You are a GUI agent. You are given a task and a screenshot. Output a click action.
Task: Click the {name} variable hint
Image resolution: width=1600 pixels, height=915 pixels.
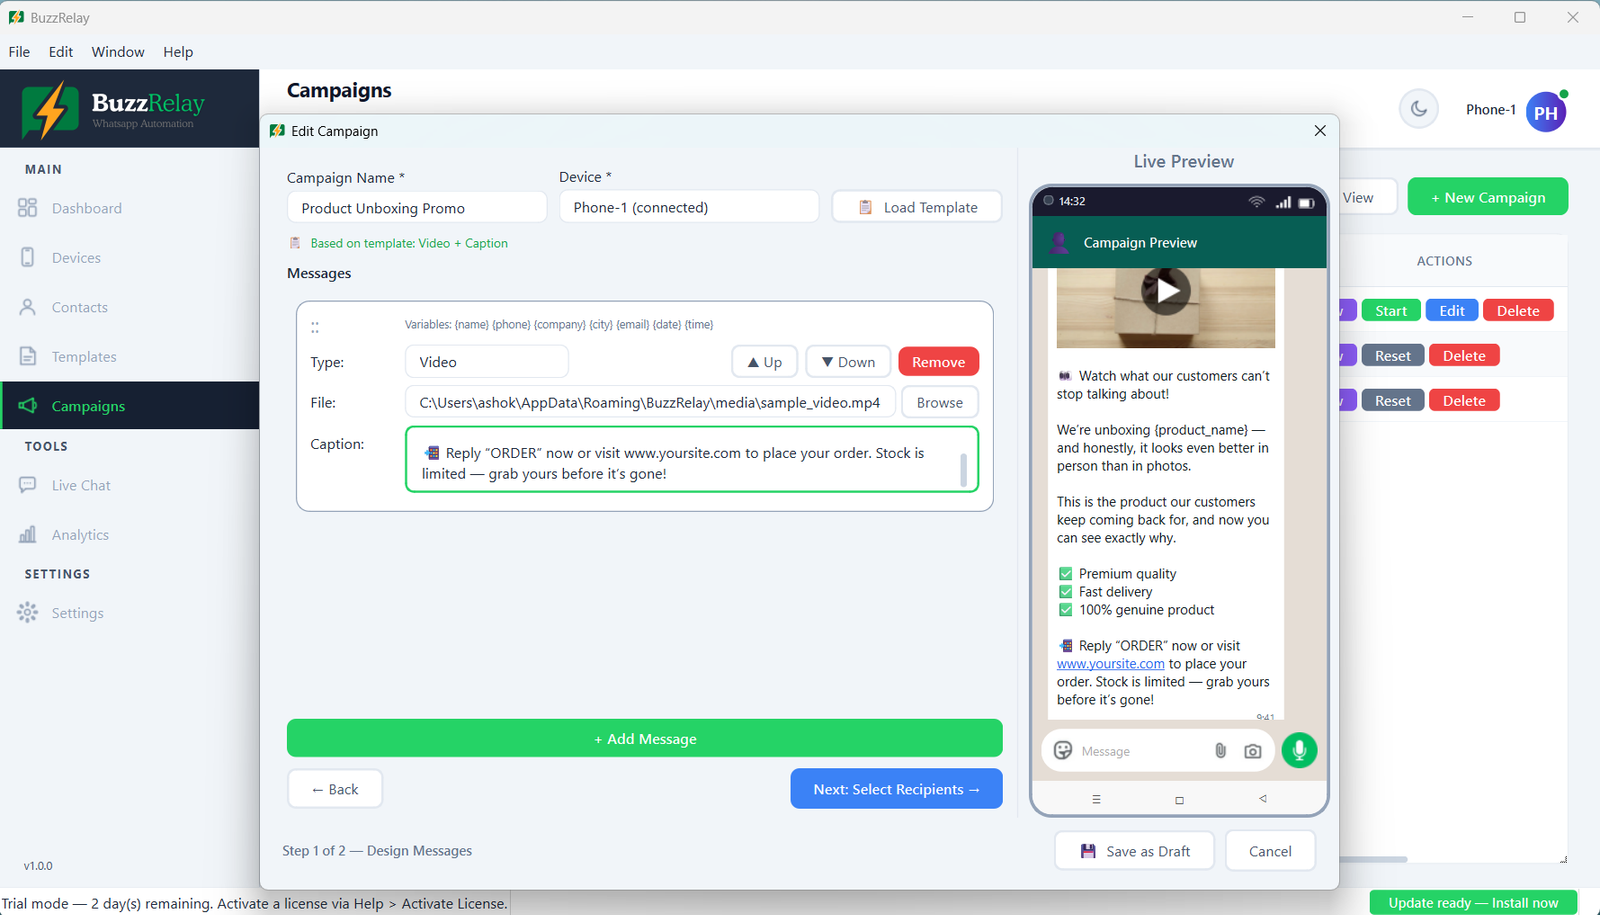(471, 325)
